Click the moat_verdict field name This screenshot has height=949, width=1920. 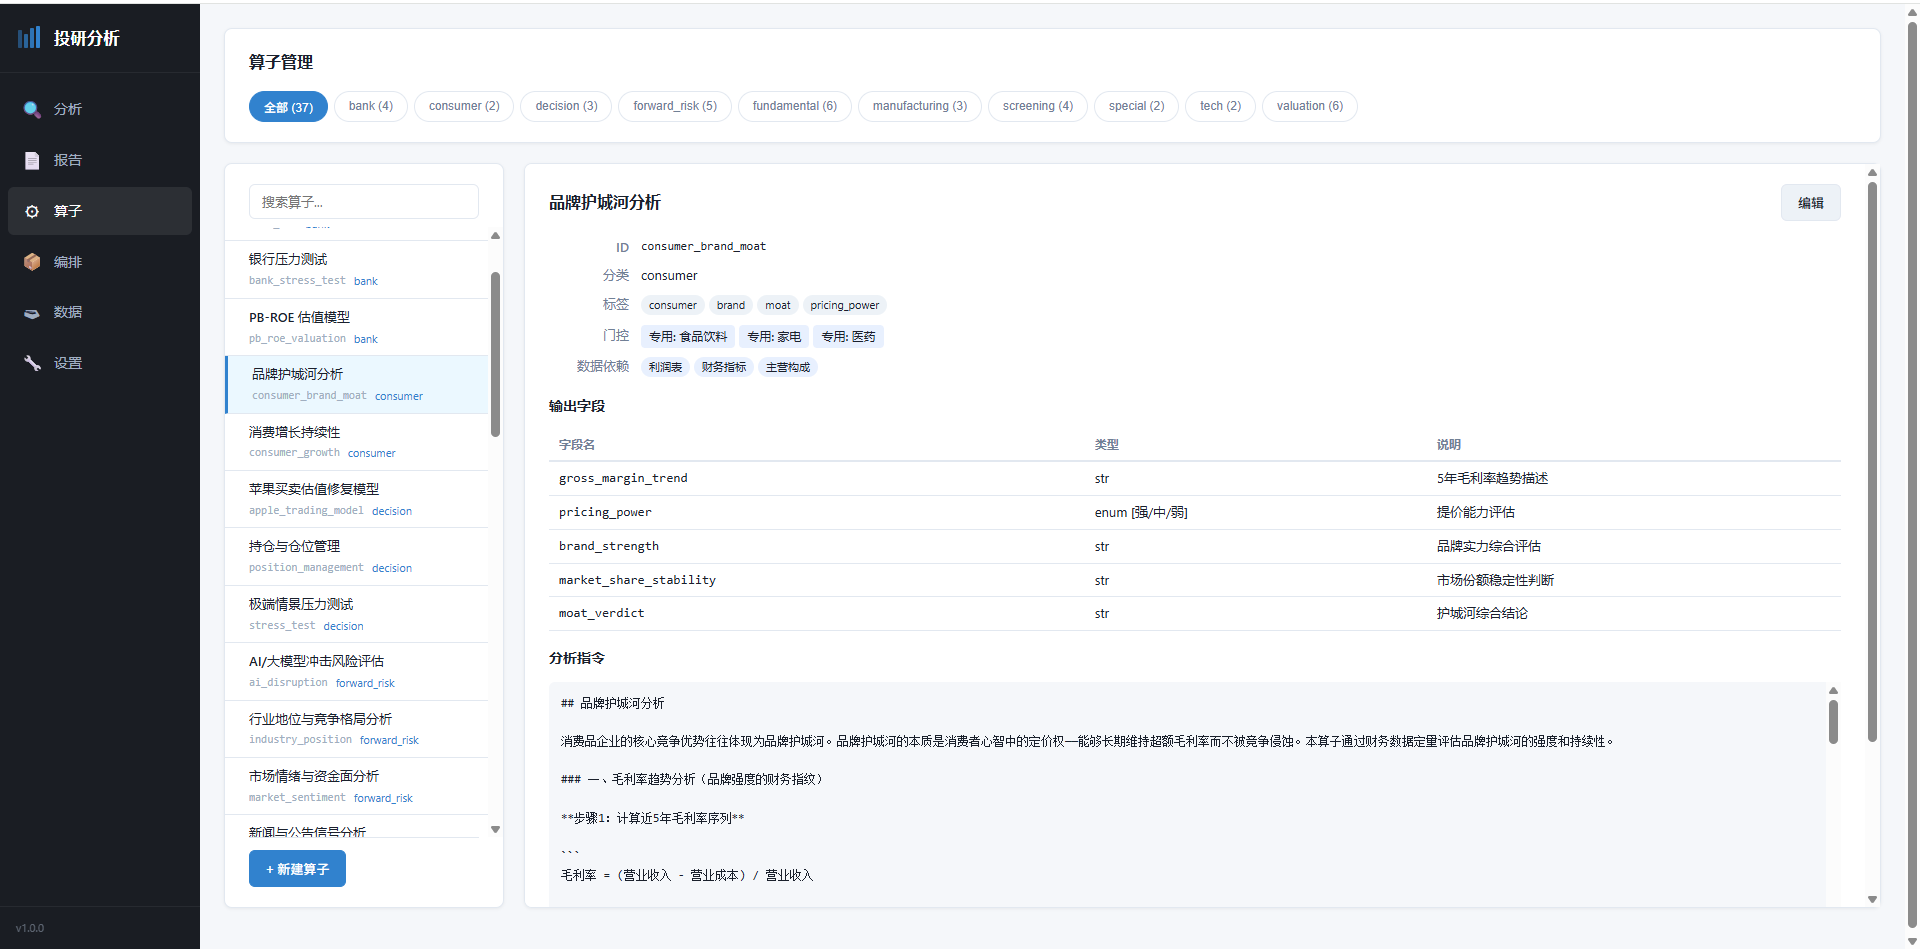click(x=601, y=614)
